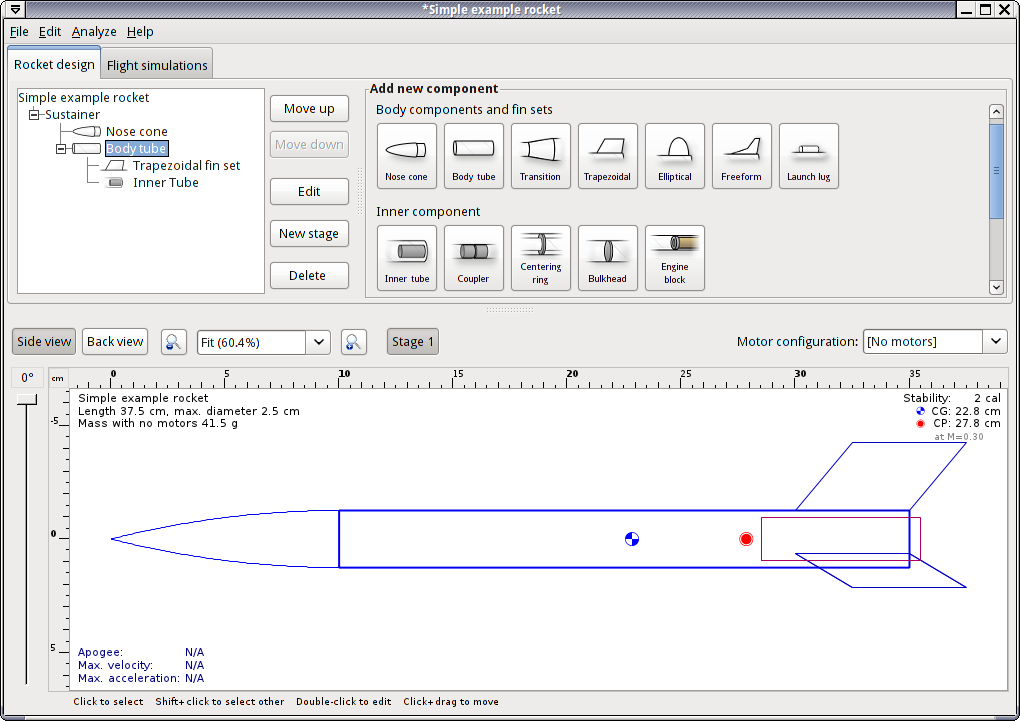The width and height of the screenshot is (1020, 721).
Task: Open the Analyze menu
Action: (x=94, y=32)
